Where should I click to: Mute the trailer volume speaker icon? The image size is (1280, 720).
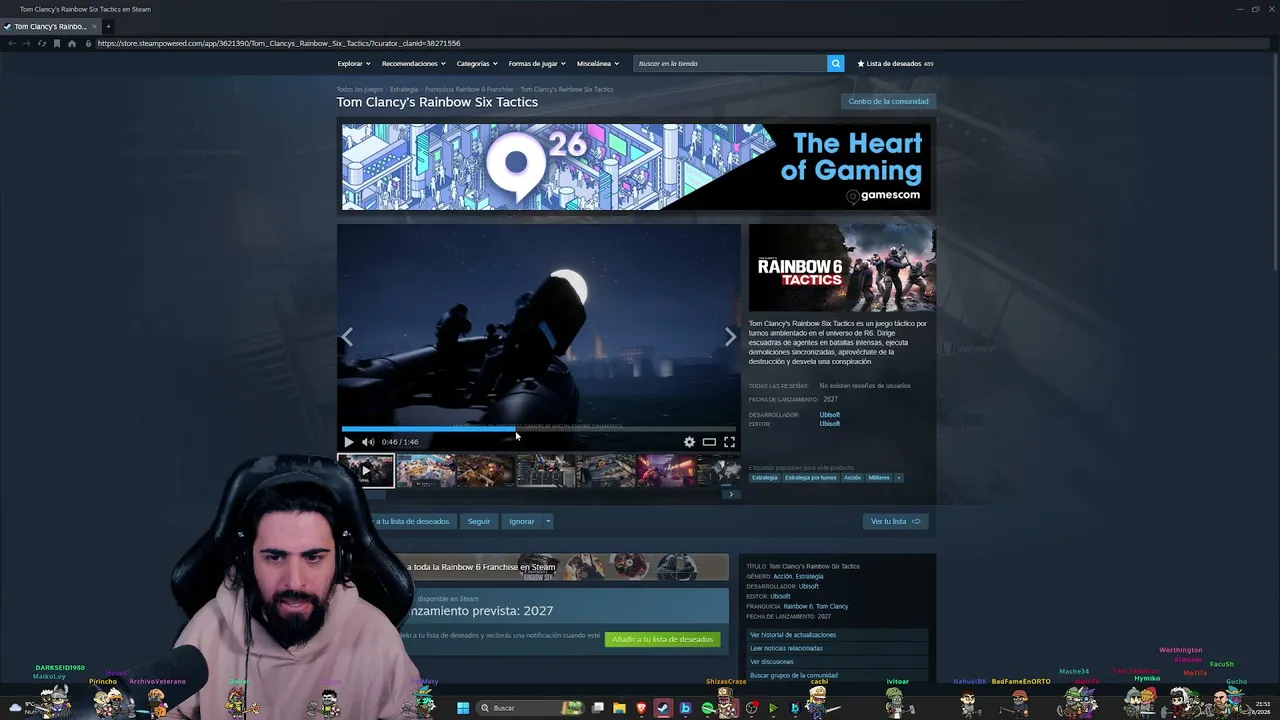pos(368,442)
